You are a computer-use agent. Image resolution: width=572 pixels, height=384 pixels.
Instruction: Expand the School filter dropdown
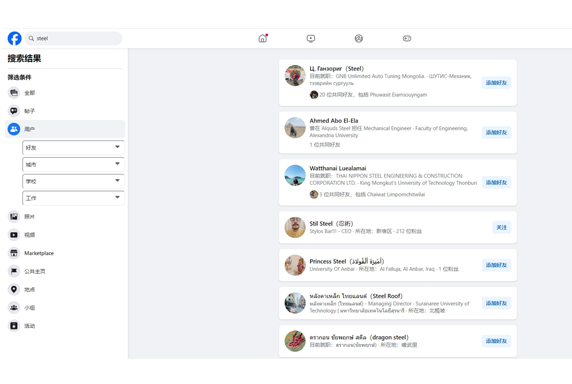[73, 181]
